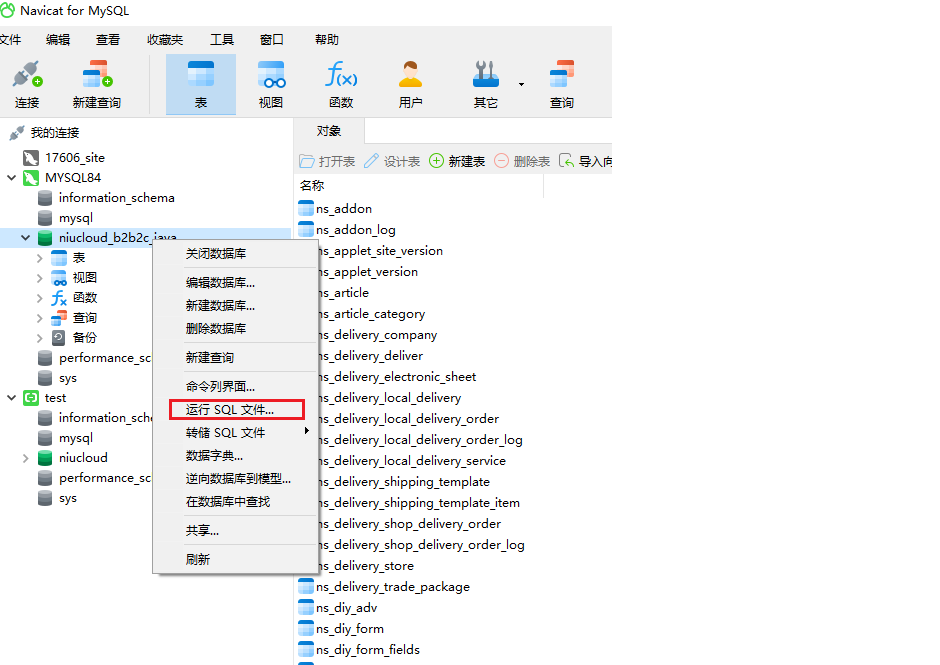Expand the 表 tree node

pyautogui.click(x=40, y=258)
